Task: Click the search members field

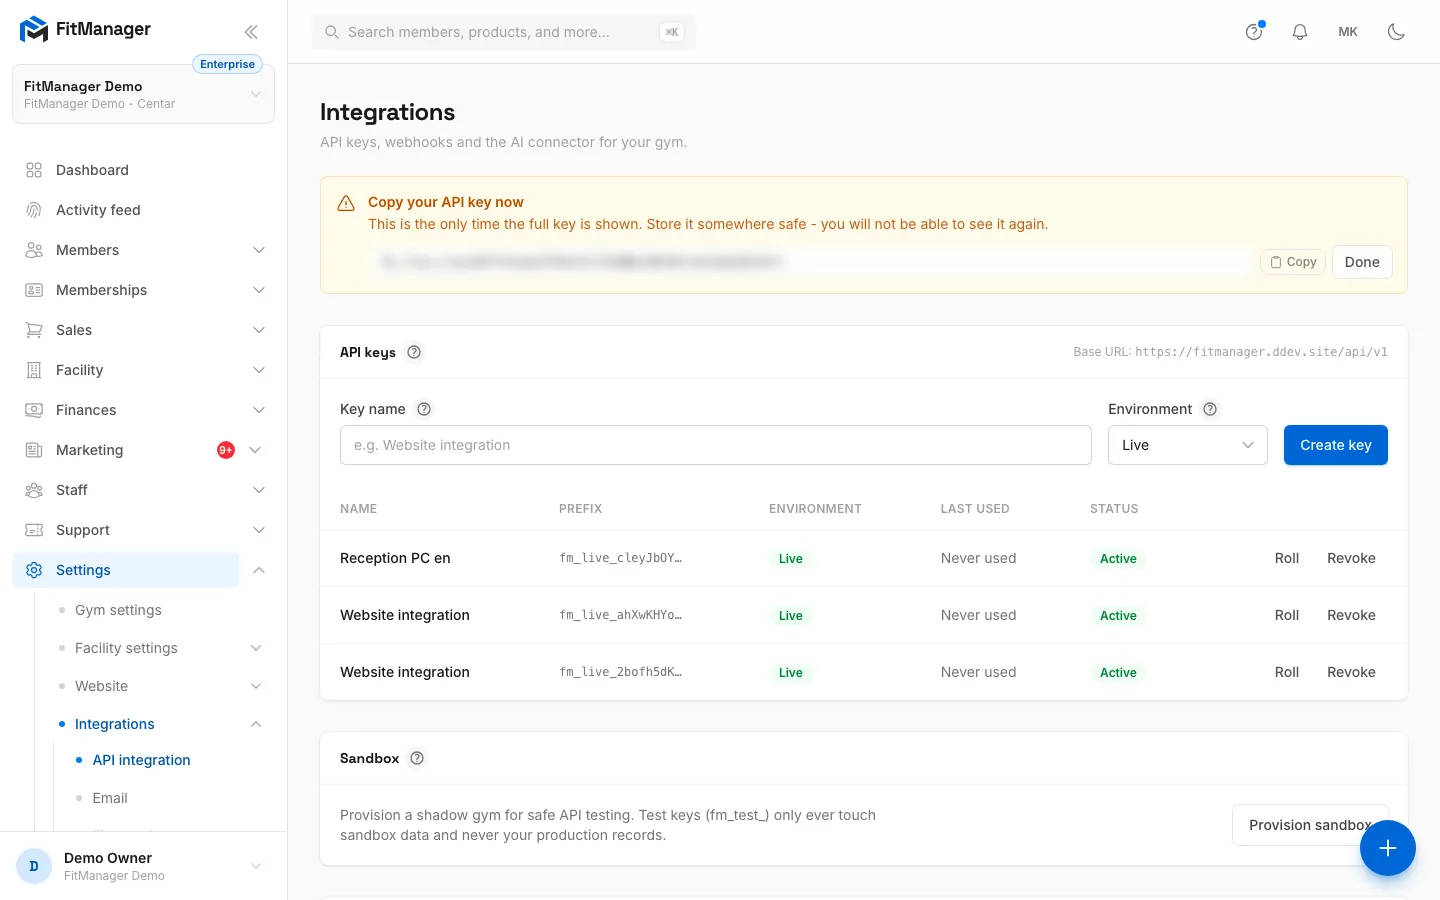Action: point(504,32)
